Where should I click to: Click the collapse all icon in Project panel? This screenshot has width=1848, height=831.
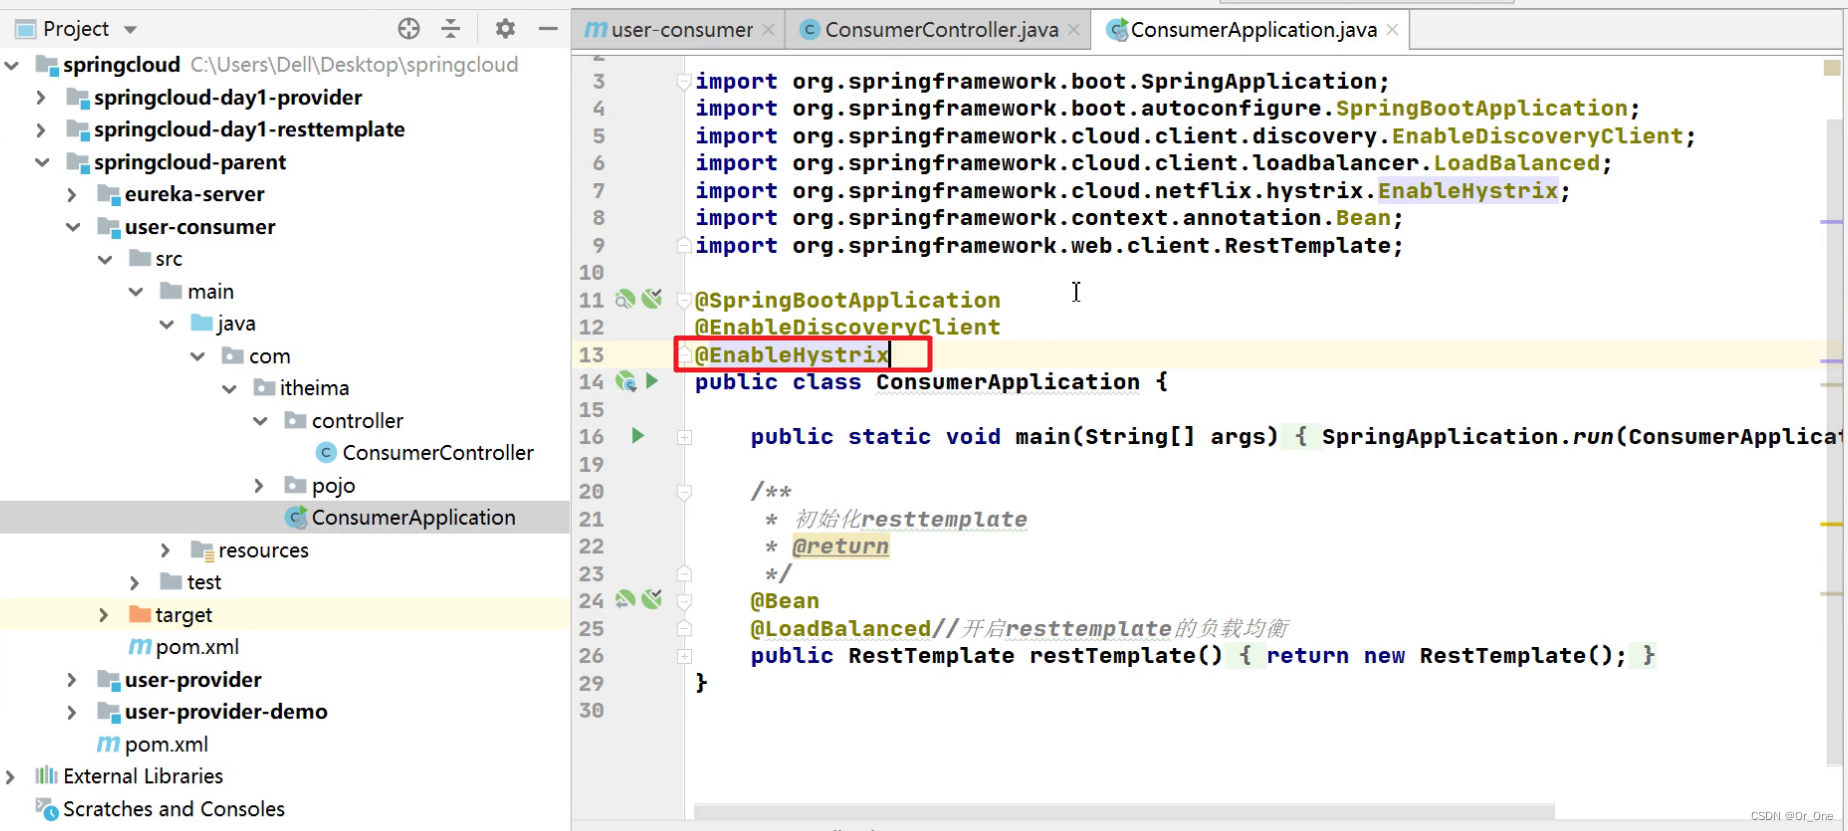(x=451, y=29)
